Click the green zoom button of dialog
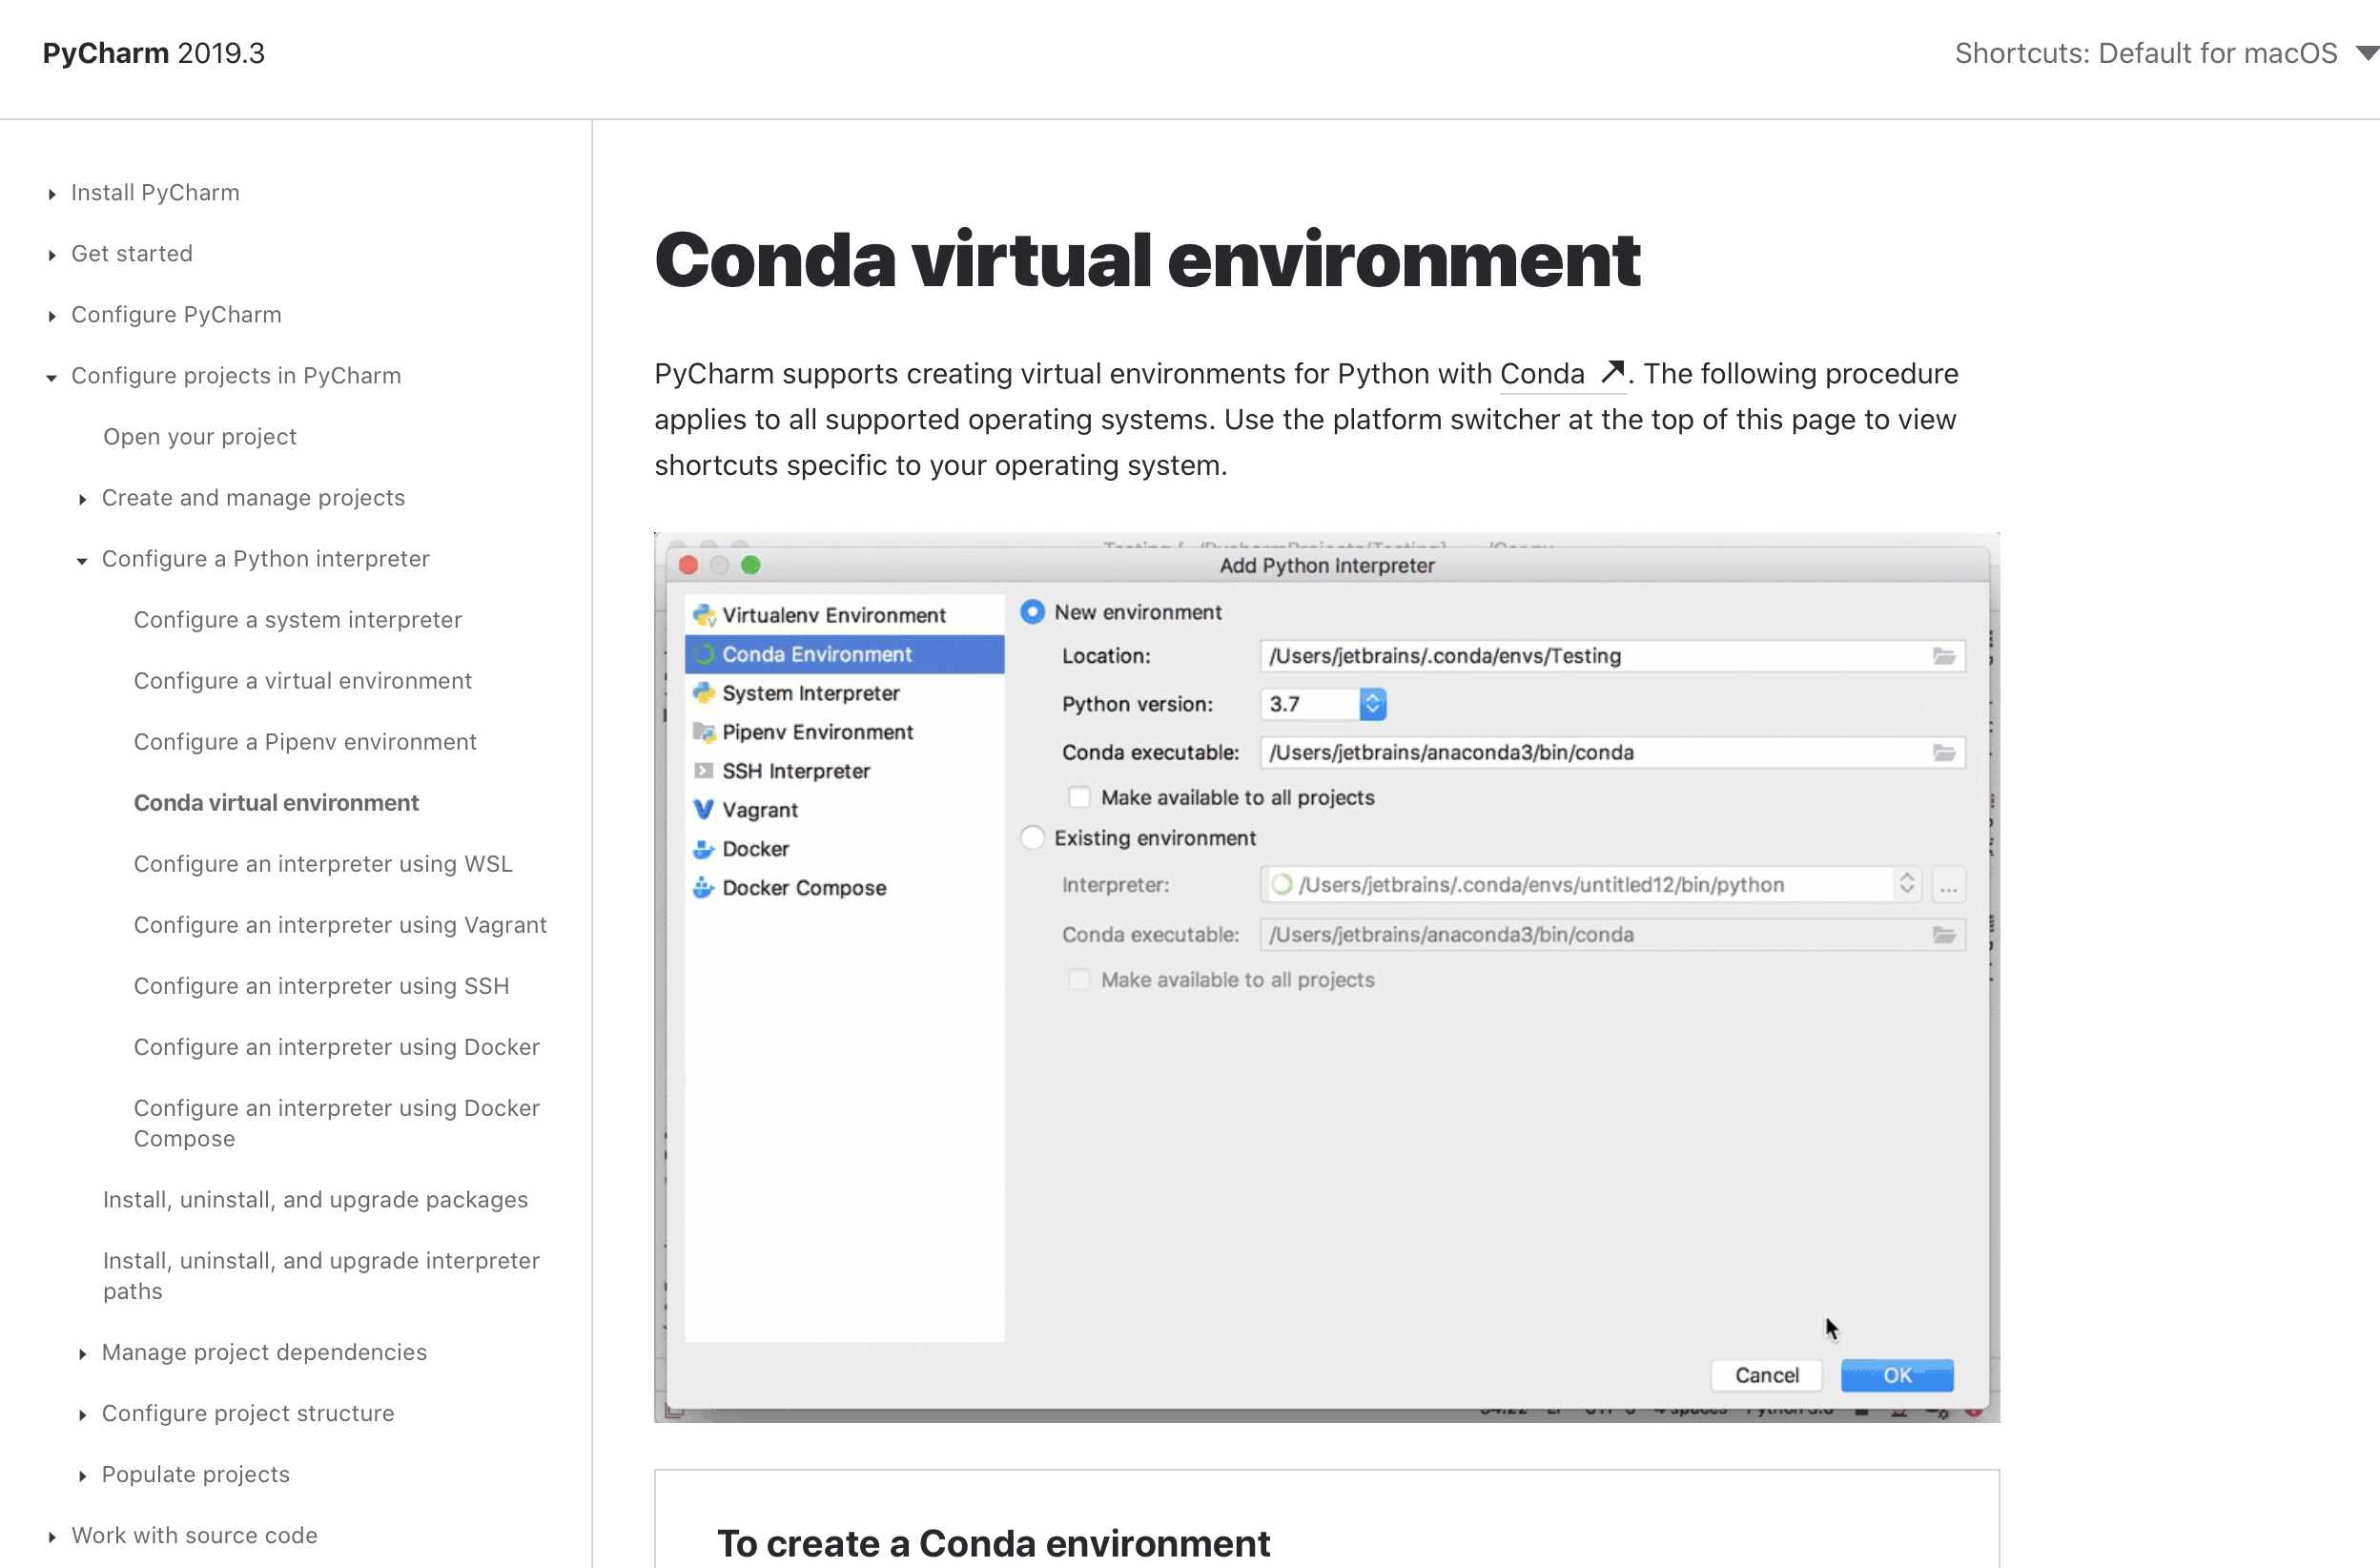This screenshot has height=1568, width=2380. (x=751, y=565)
